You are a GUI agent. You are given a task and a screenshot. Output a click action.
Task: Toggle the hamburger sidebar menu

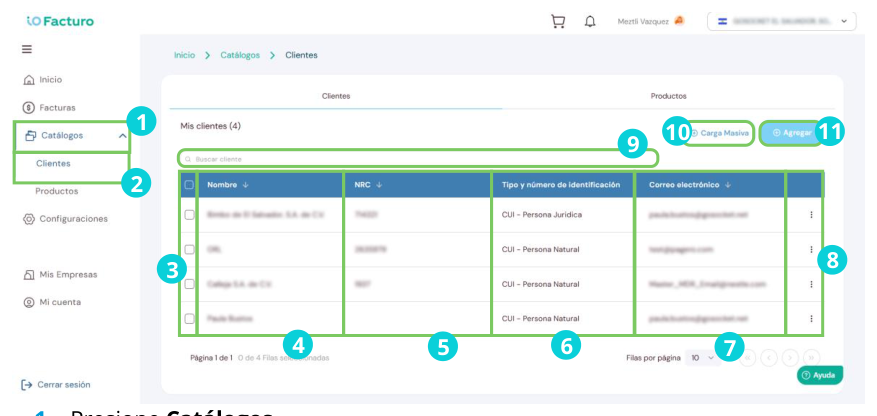click(27, 49)
